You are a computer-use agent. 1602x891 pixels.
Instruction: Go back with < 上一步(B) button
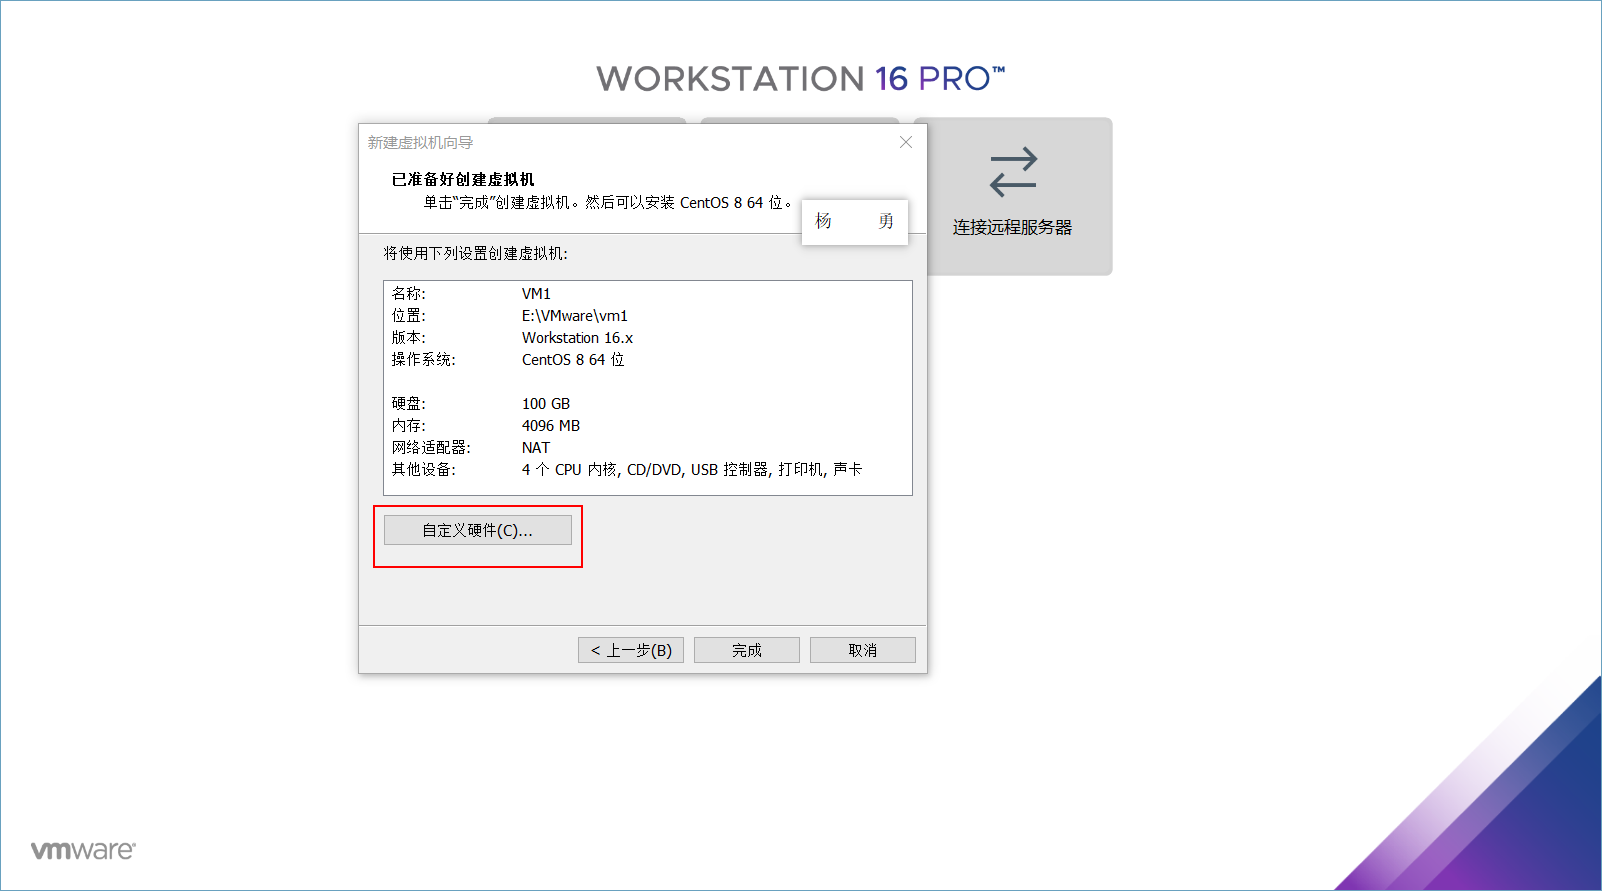631,650
